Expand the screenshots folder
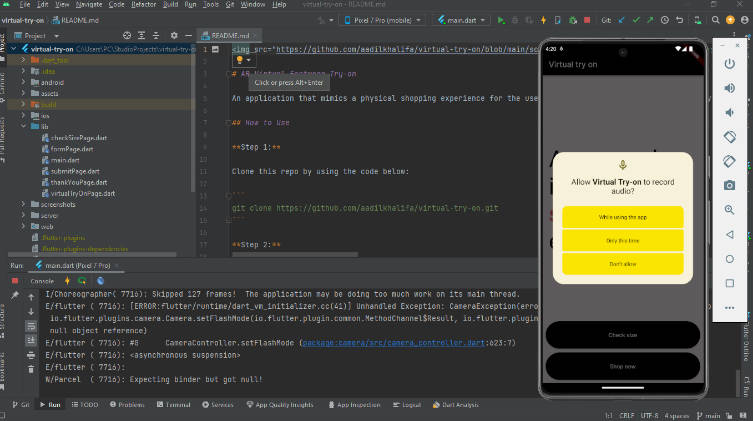 coord(23,204)
